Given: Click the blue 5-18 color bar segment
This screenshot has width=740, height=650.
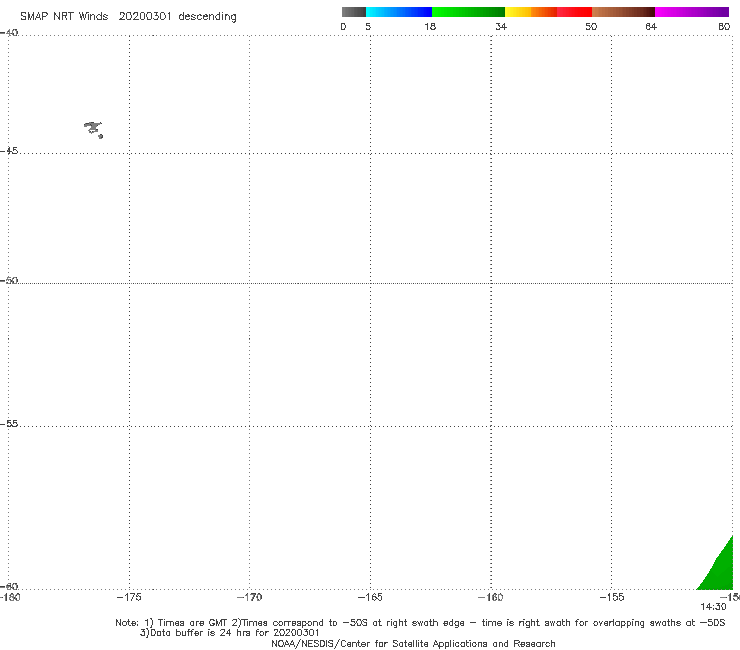Looking at the screenshot, I should [399, 12].
